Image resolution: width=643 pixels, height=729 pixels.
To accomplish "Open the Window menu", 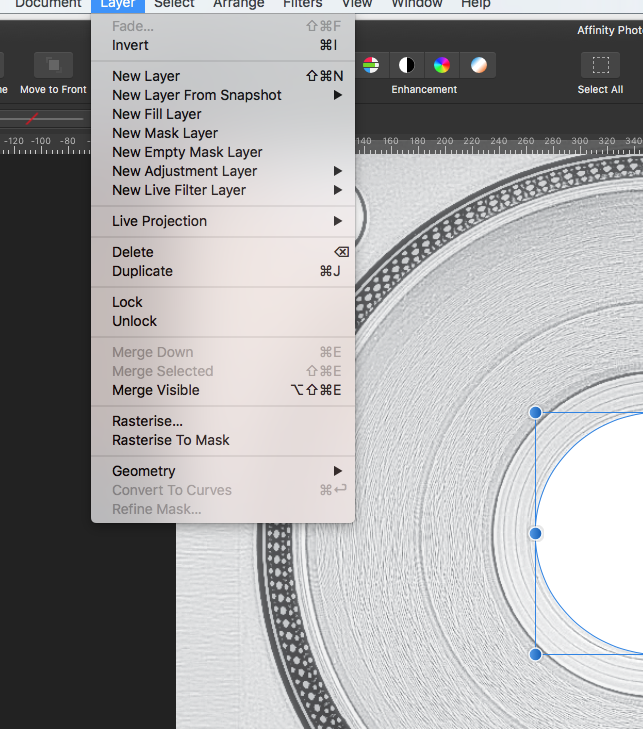I will coord(417,4).
